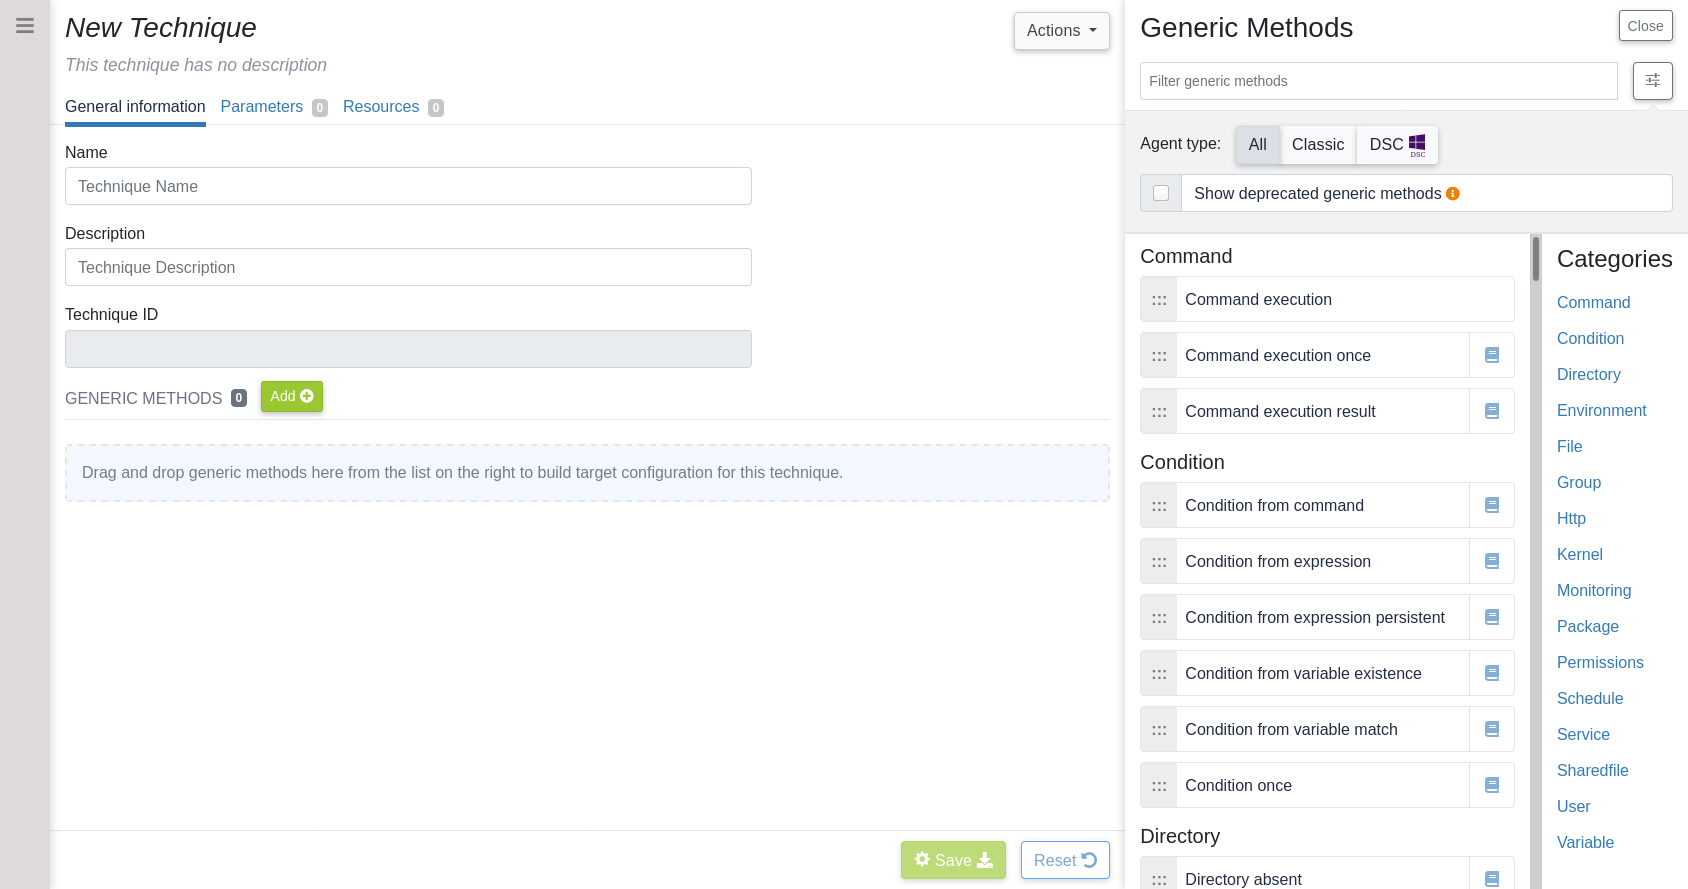This screenshot has height=889, width=1688.
Task: Open documentation icon for Command execution result
Action: [x=1491, y=411]
